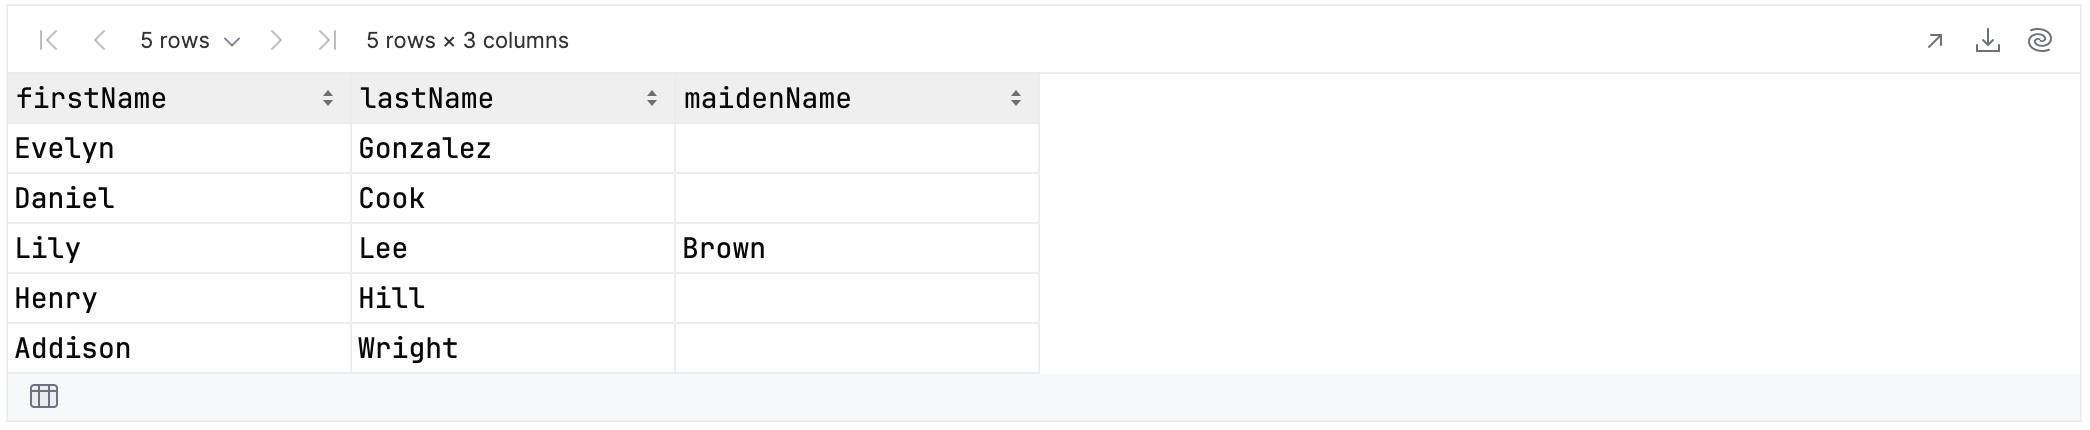Go to the first page of results

(x=48, y=40)
